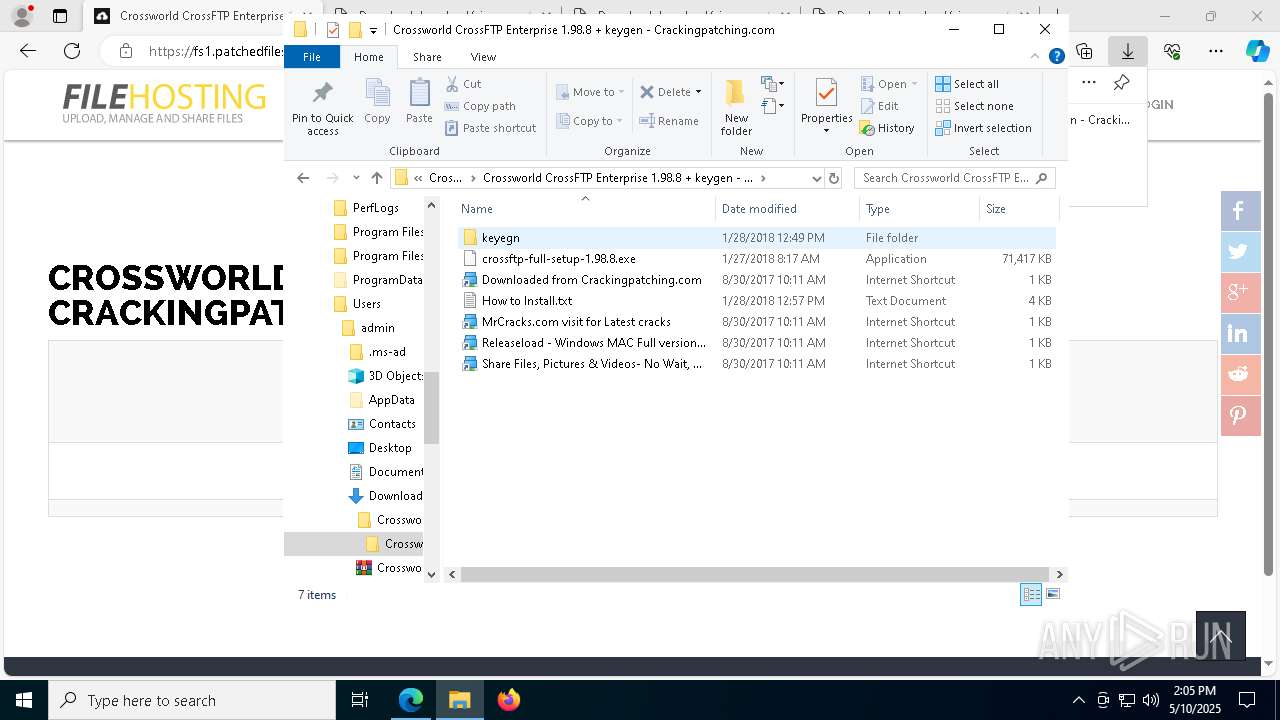The image size is (1280, 720).
Task: Select MrCracks.com shortcut file
Action: (x=756, y=322)
